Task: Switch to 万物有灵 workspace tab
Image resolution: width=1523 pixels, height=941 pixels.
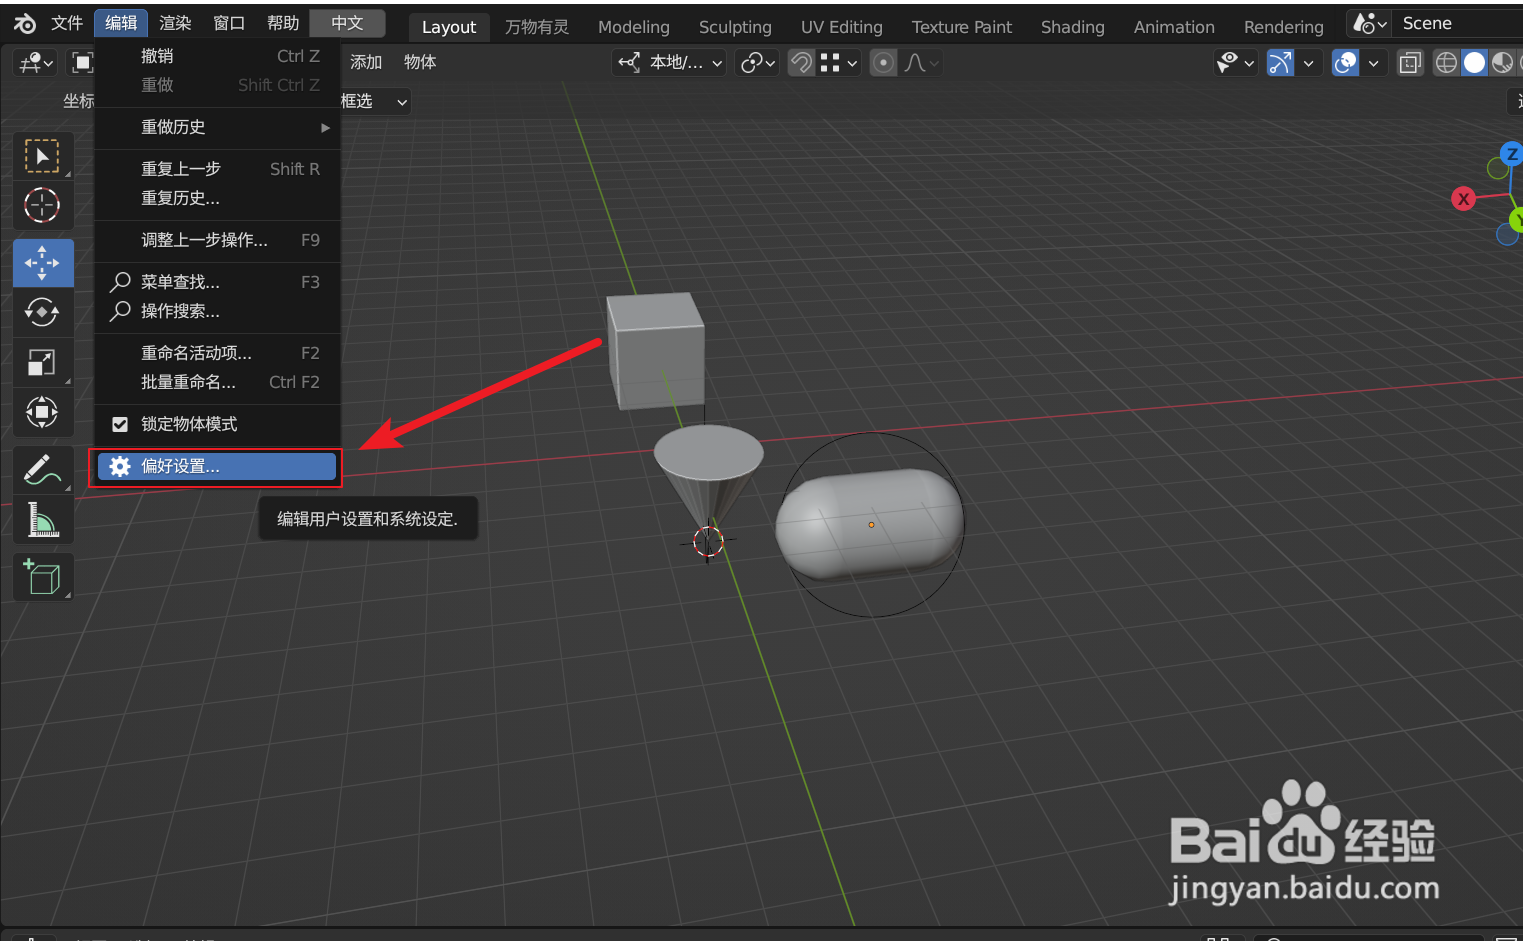Action: pyautogui.click(x=537, y=27)
